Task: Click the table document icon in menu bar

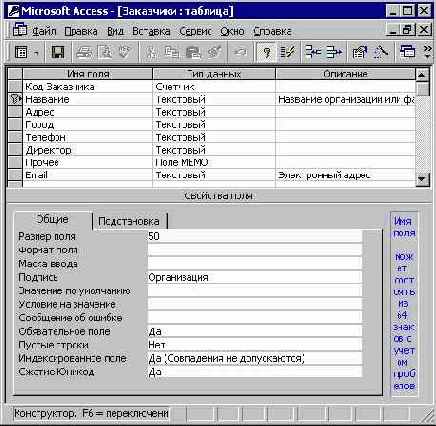Action: point(20,30)
